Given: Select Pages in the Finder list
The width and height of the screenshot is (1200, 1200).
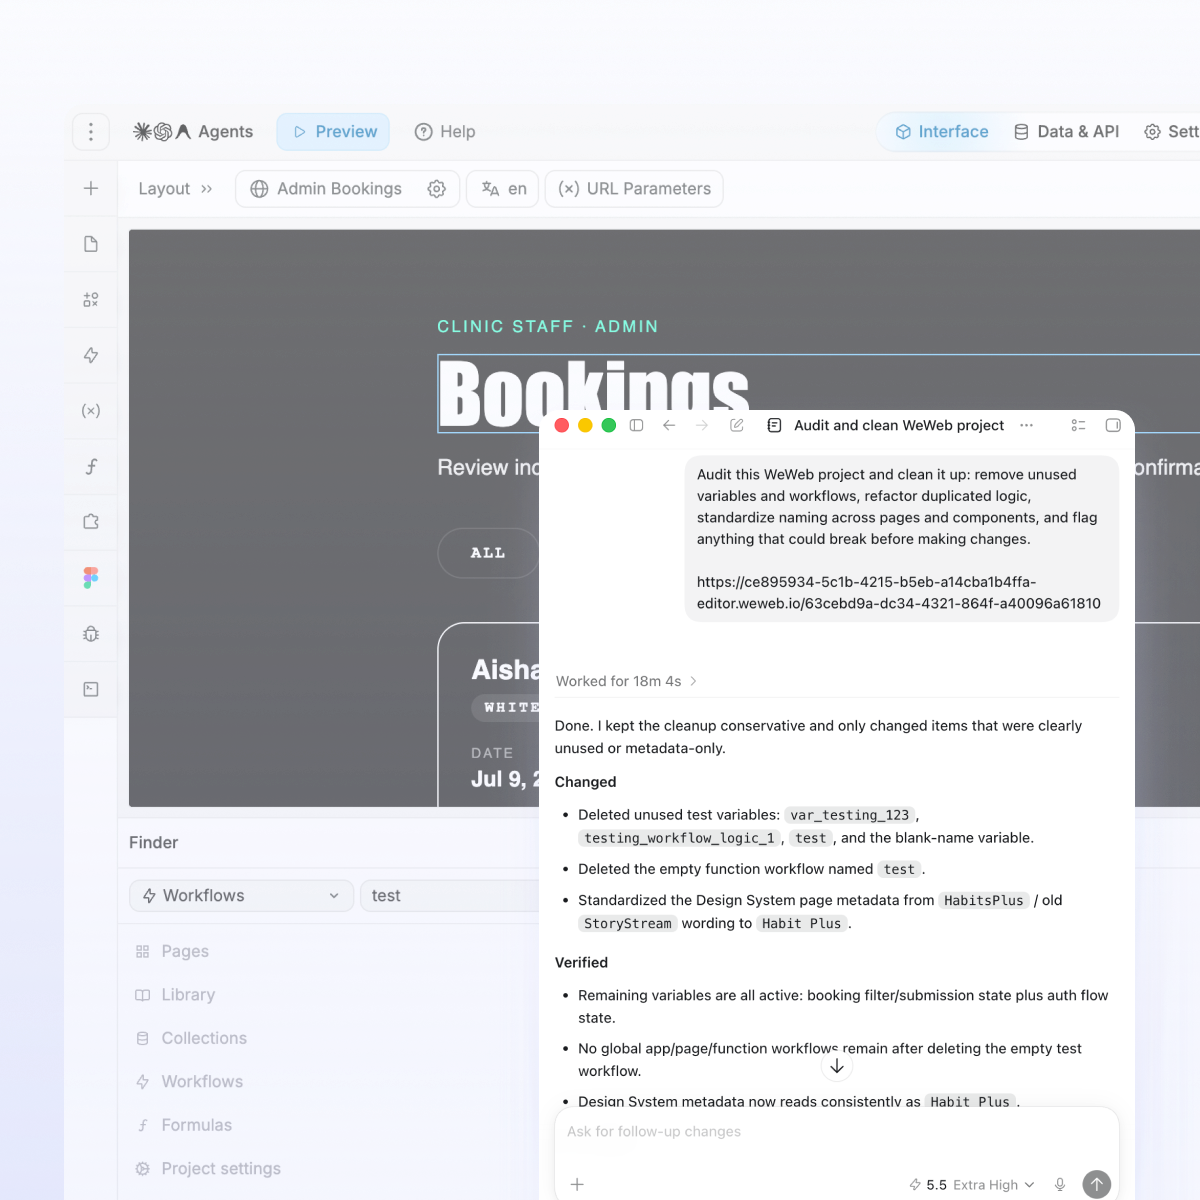Looking at the screenshot, I should [x=172, y=951].
